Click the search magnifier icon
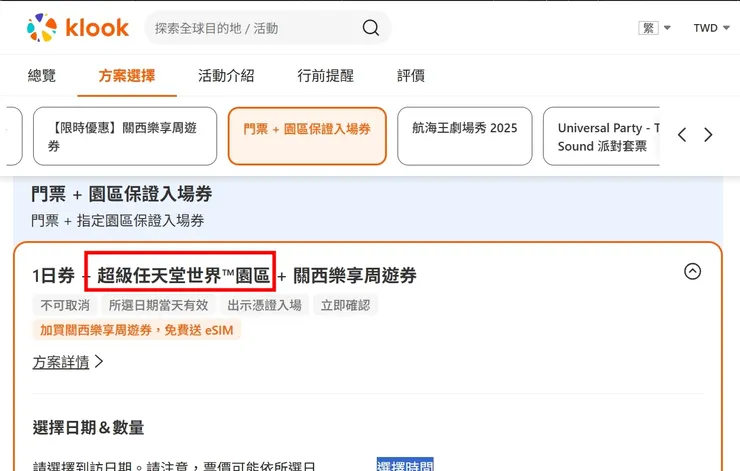The height and width of the screenshot is (471, 740). [370, 28]
